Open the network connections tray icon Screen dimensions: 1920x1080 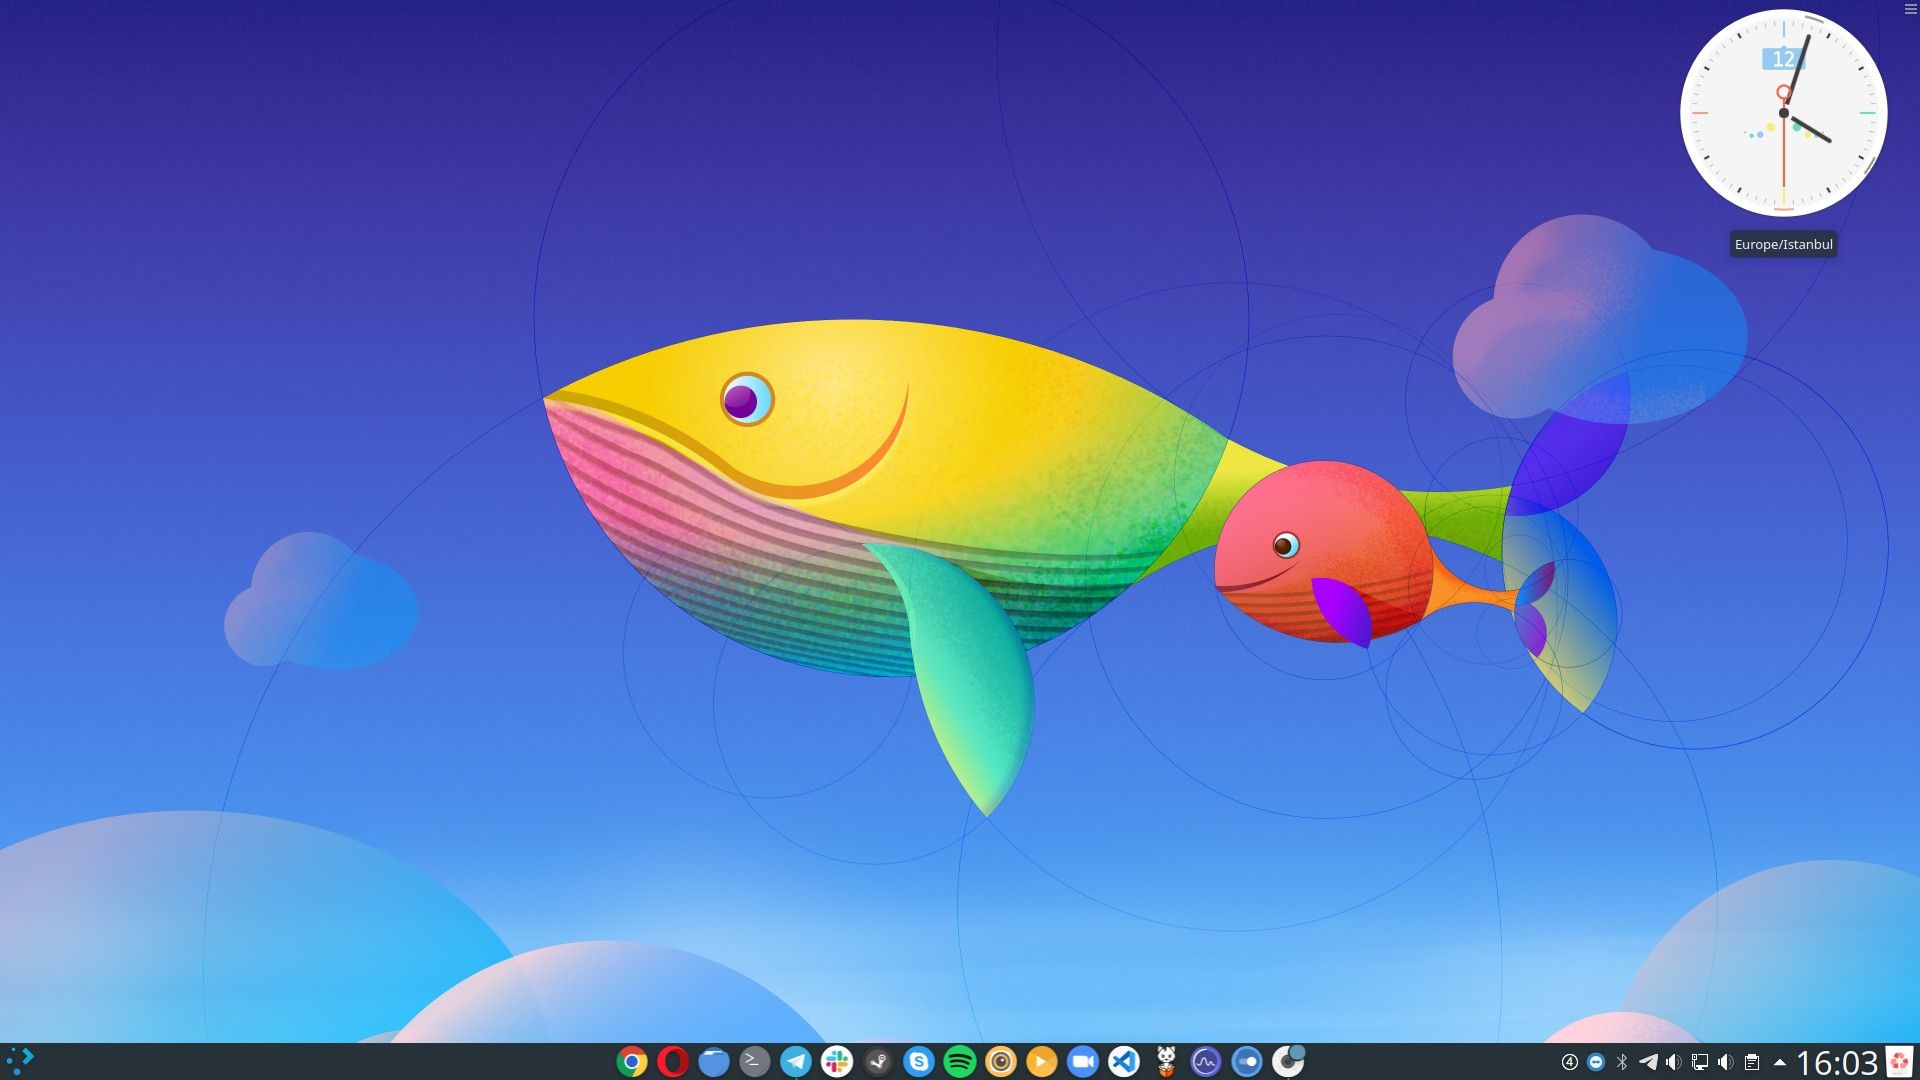1700,1062
